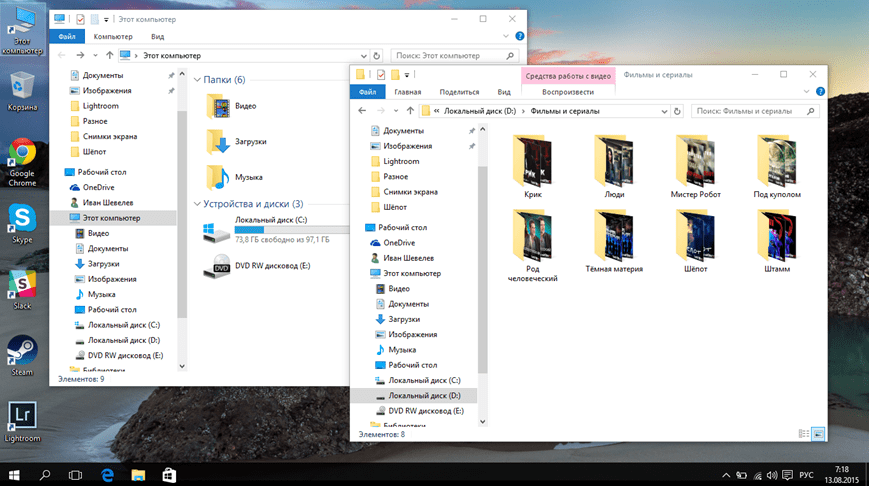
Task: Switch to large icons view in status bar
Action: point(819,434)
